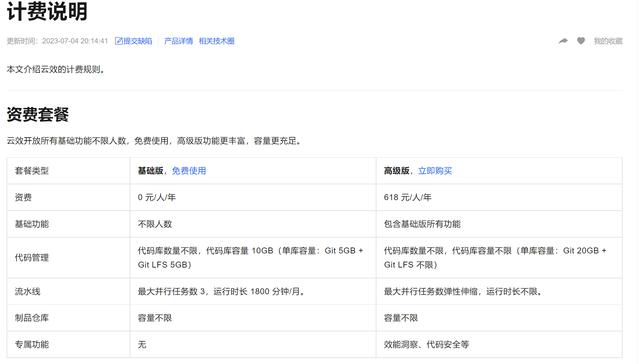The width and height of the screenshot is (640, 364).
Task: Open the 产品详情 link
Action: (x=178, y=41)
